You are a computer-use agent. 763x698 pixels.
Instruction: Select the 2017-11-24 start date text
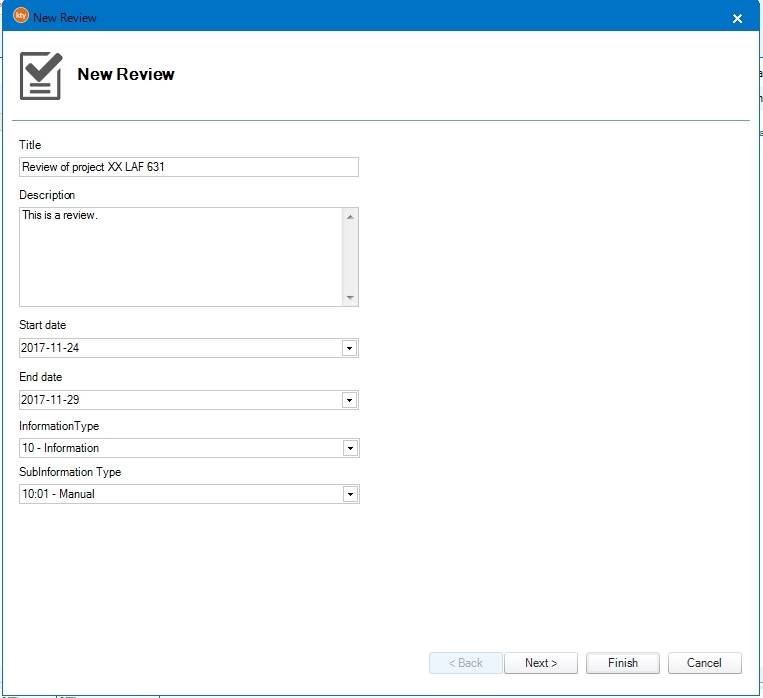[52, 348]
